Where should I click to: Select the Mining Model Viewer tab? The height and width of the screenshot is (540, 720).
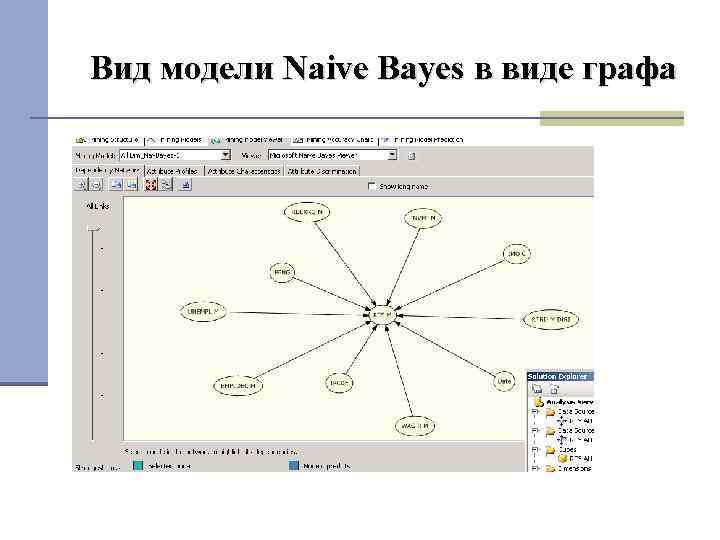[x=248, y=140]
